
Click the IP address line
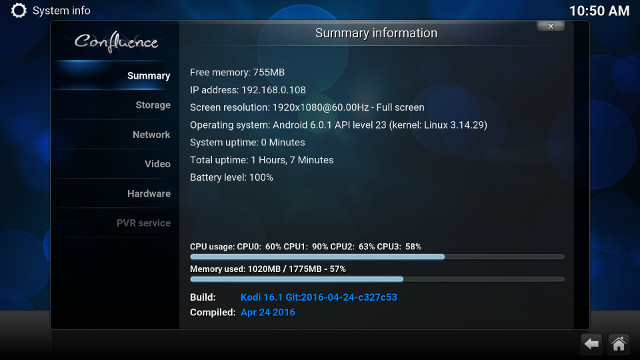pos(248,90)
